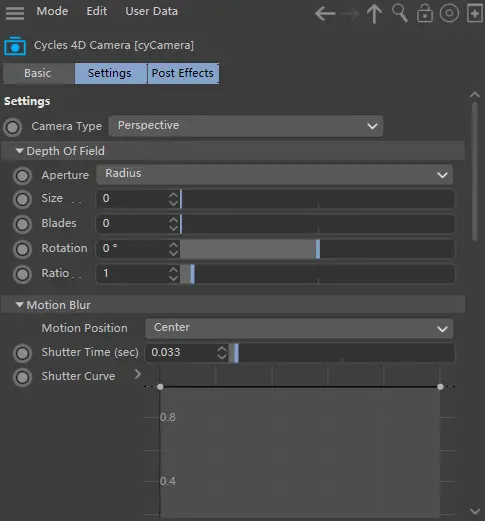This screenshot has height=521, width=485.
Task: Open the Camera Type Perspective dropdown
Action: (x=246, y=126)
